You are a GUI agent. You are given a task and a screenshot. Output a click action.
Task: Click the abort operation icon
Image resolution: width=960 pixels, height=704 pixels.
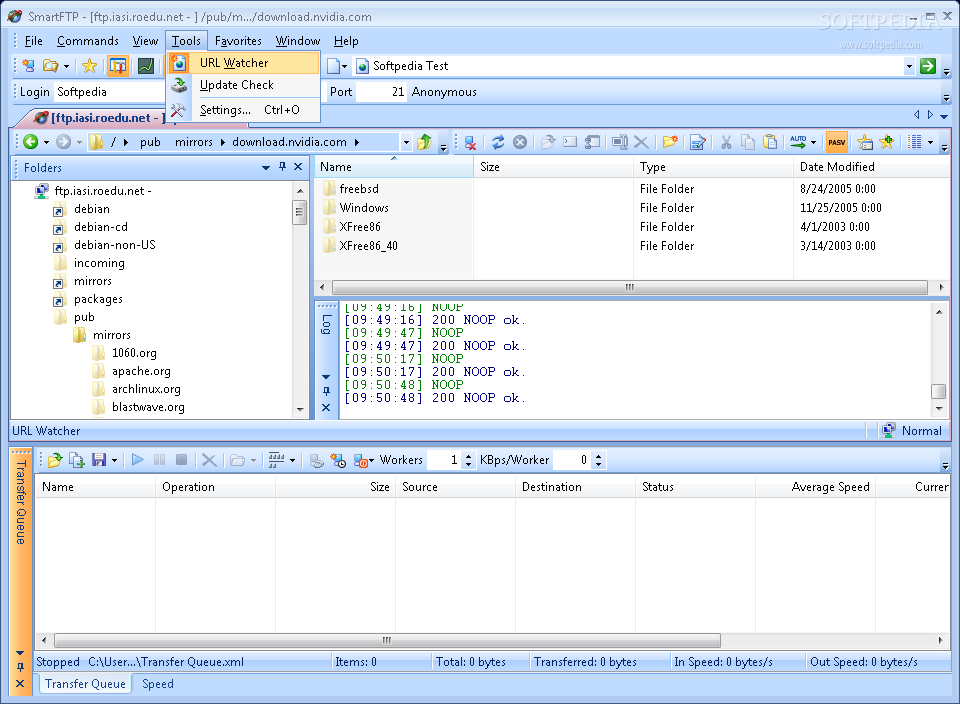coord(520,142)
